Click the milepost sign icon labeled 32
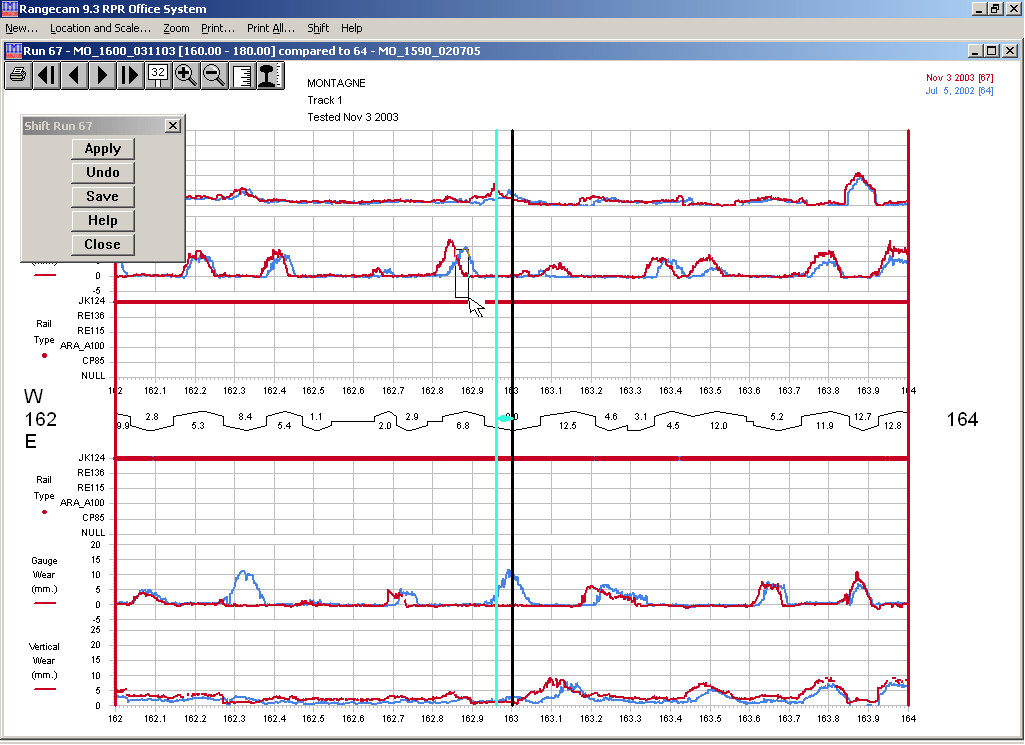 [158, 75]
